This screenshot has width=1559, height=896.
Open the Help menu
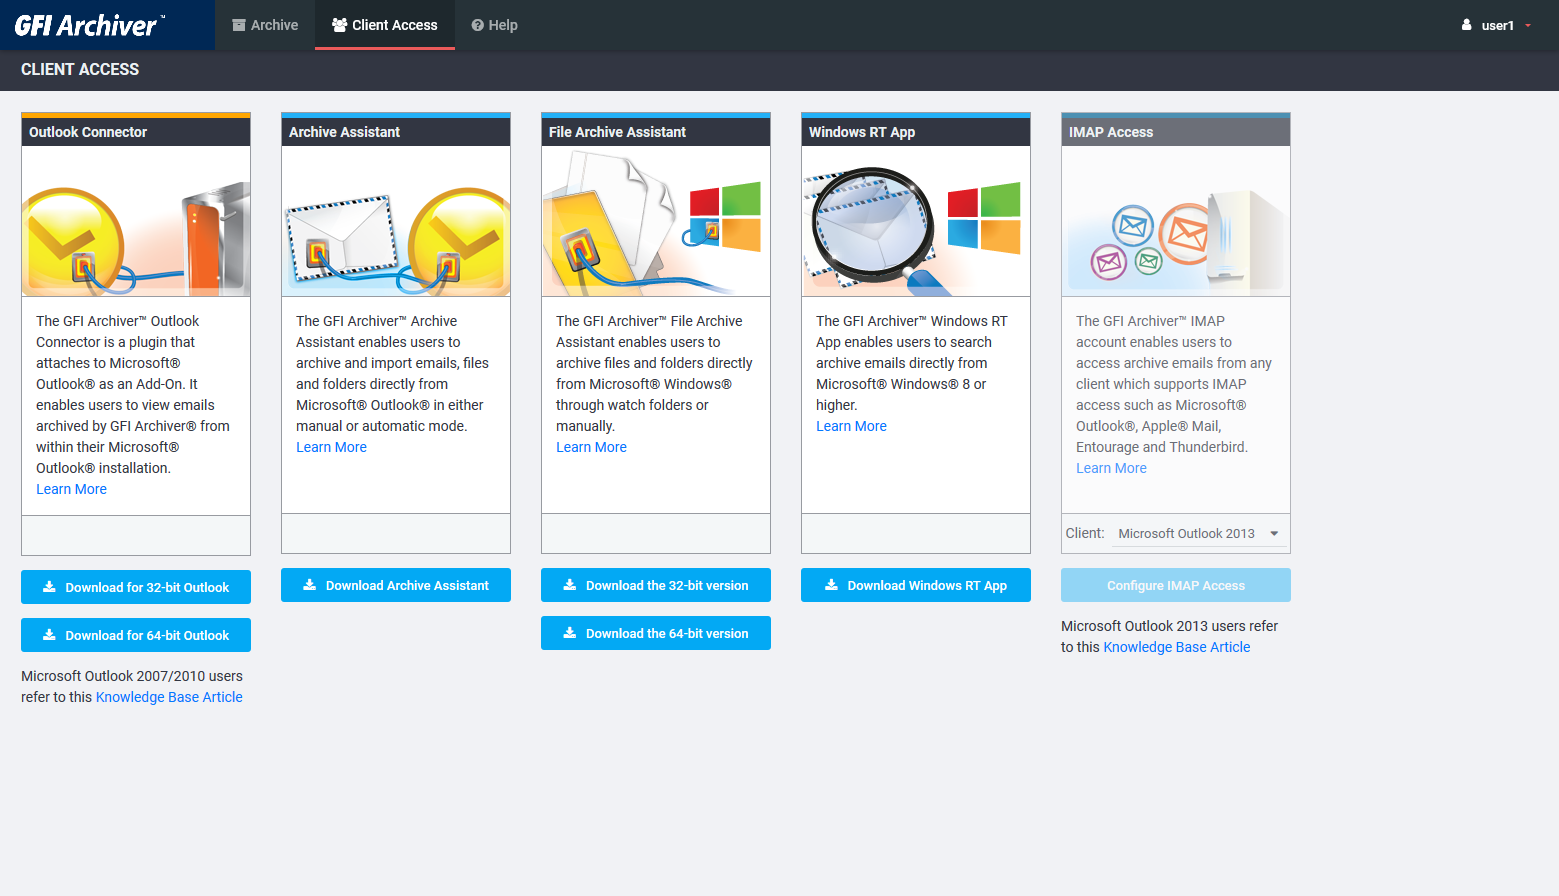pos(494,25)
